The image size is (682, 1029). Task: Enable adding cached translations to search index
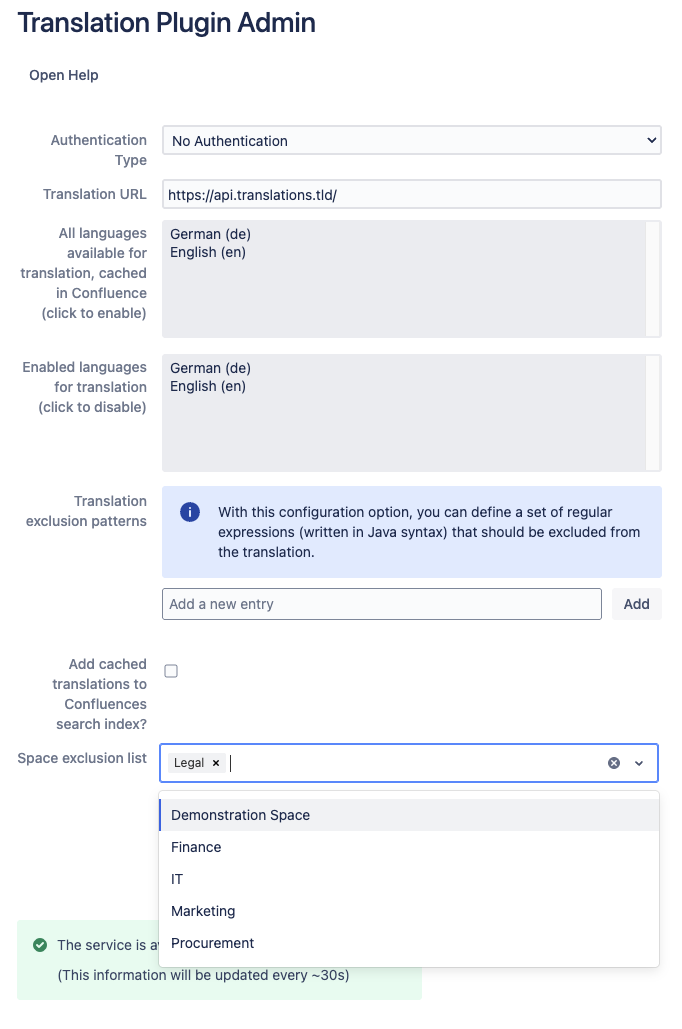pos(171,671)
